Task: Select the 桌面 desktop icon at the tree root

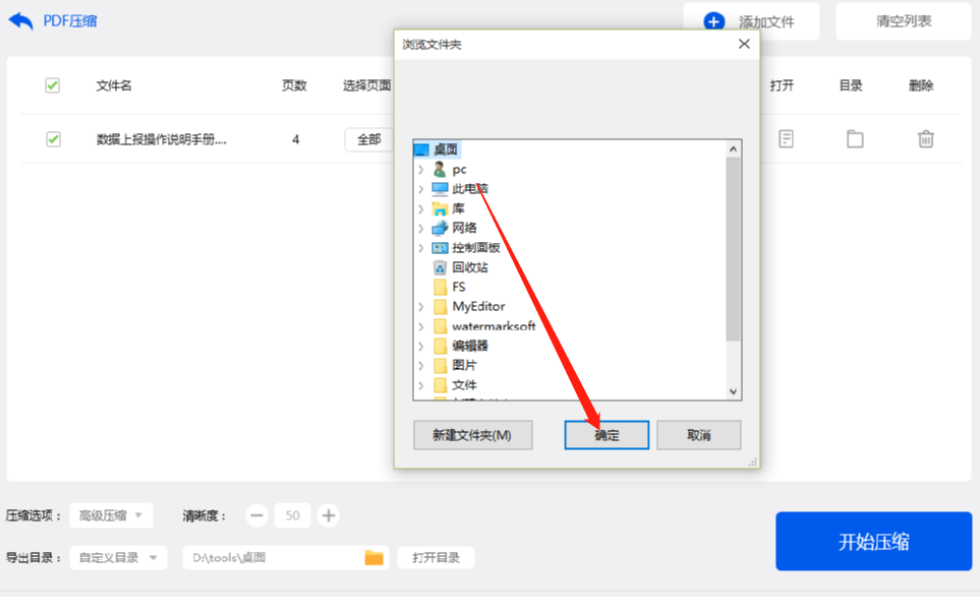Action: click(422, 150)
